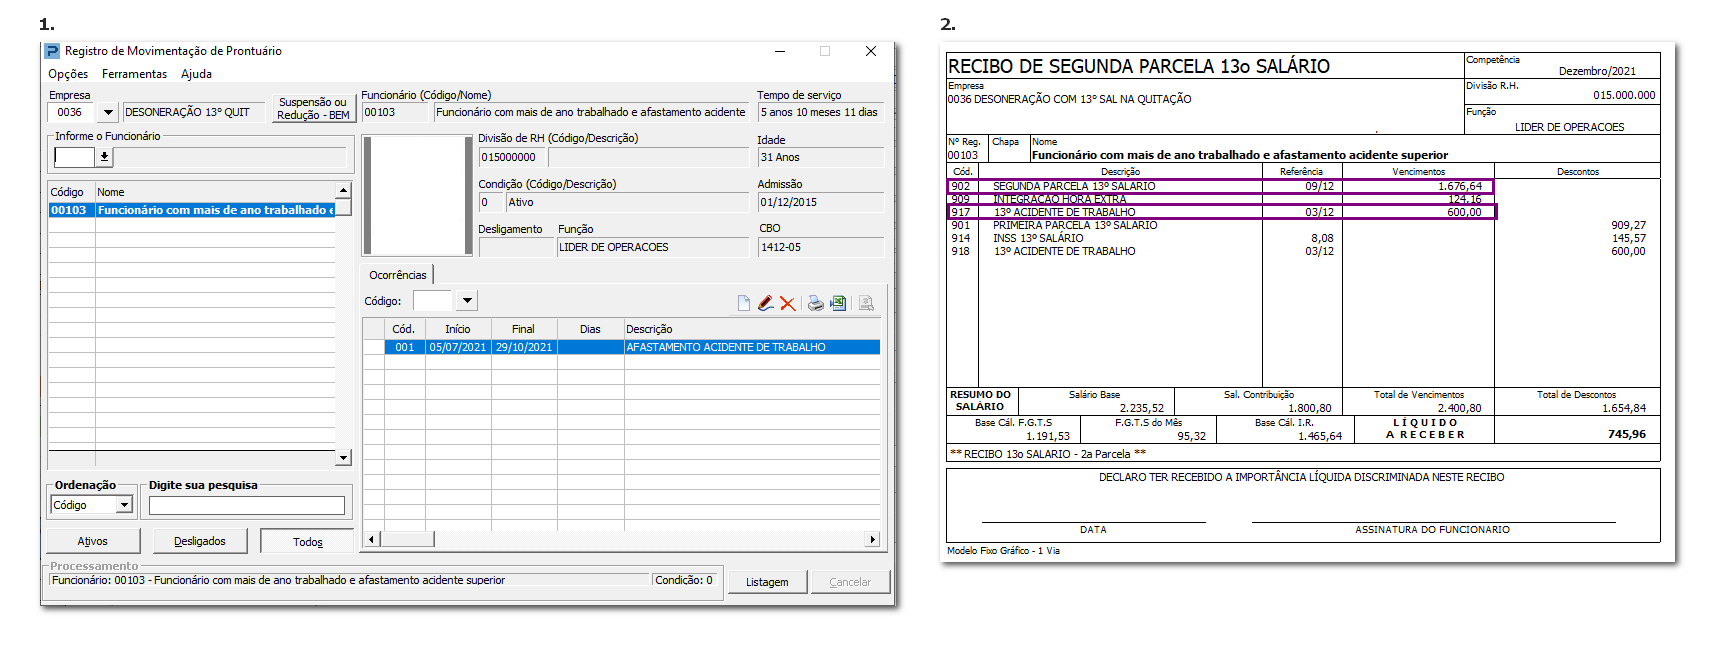This screenshot has width=1716, height=647.
Task: Click the Todos filter button
Action: [307, 541]
